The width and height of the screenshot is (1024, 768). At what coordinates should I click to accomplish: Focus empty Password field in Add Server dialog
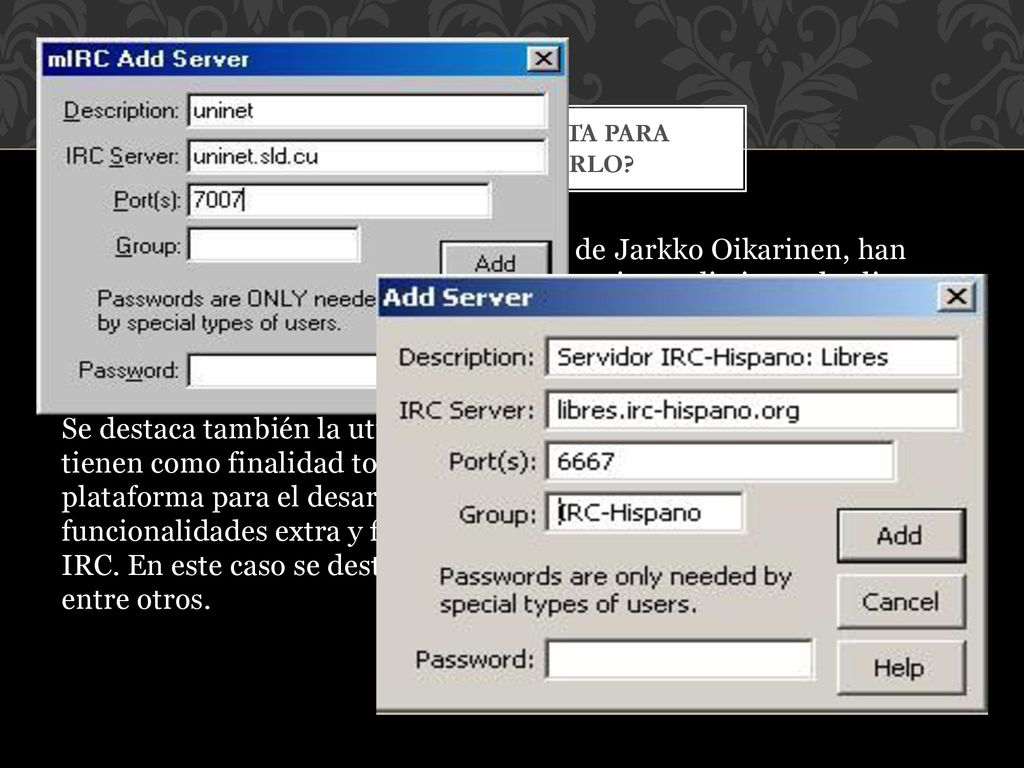point(679,660)
